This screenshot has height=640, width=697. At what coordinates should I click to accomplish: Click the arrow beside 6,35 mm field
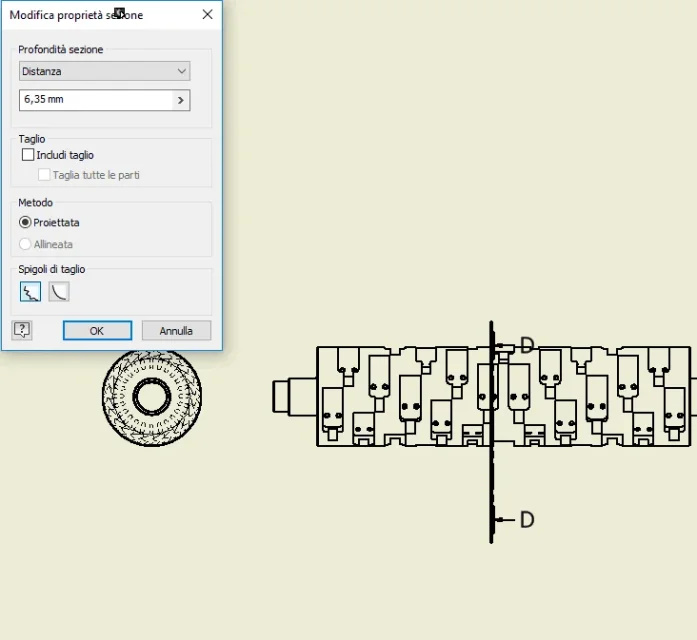click(x=181, y=100)
